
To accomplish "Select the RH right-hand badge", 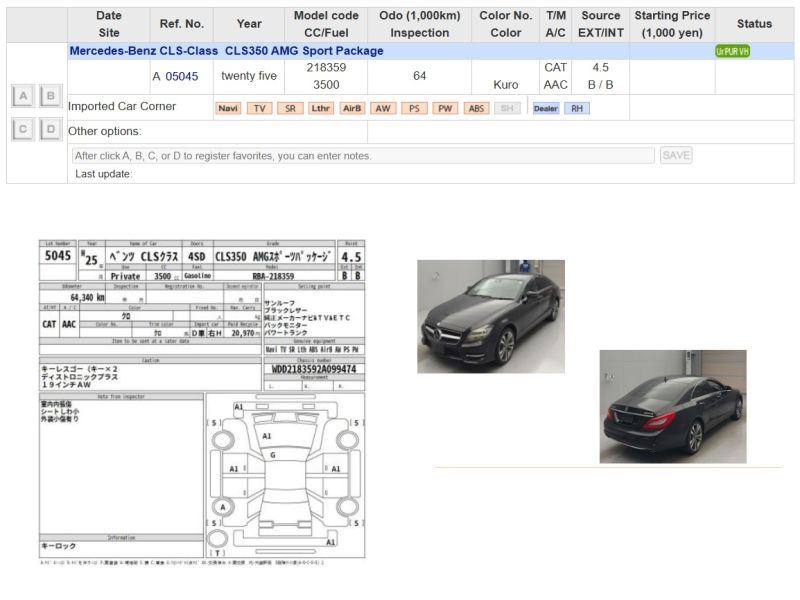I will point(577,108).
